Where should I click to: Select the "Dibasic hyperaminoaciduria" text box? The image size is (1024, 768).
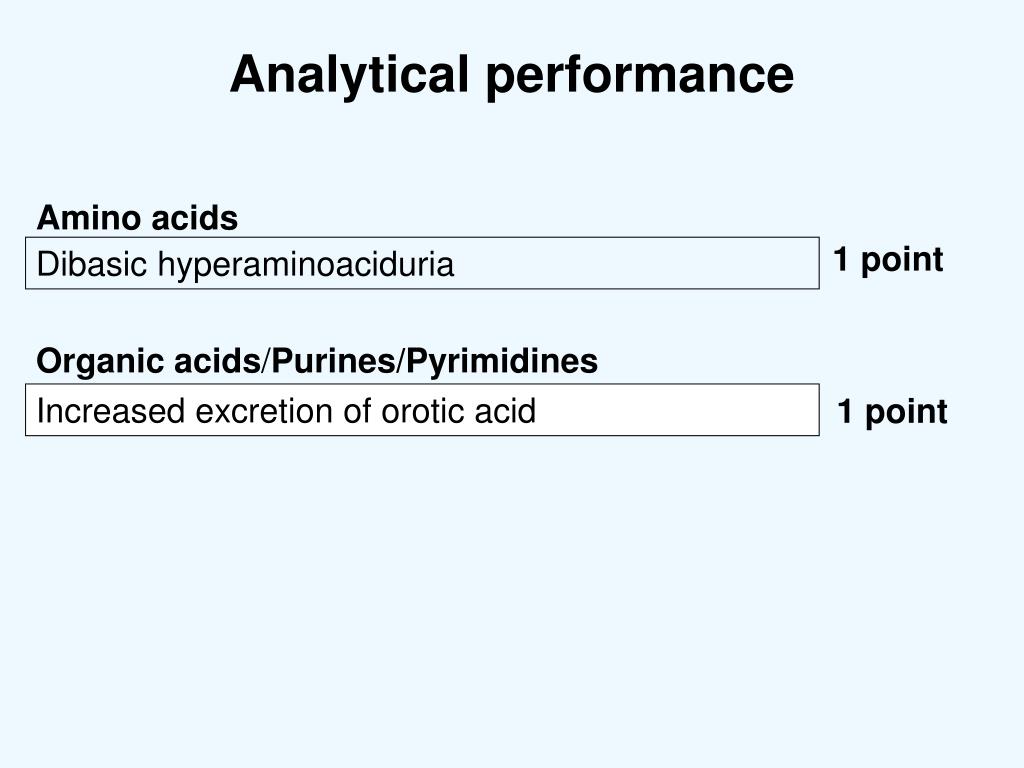tap(422, 264)
